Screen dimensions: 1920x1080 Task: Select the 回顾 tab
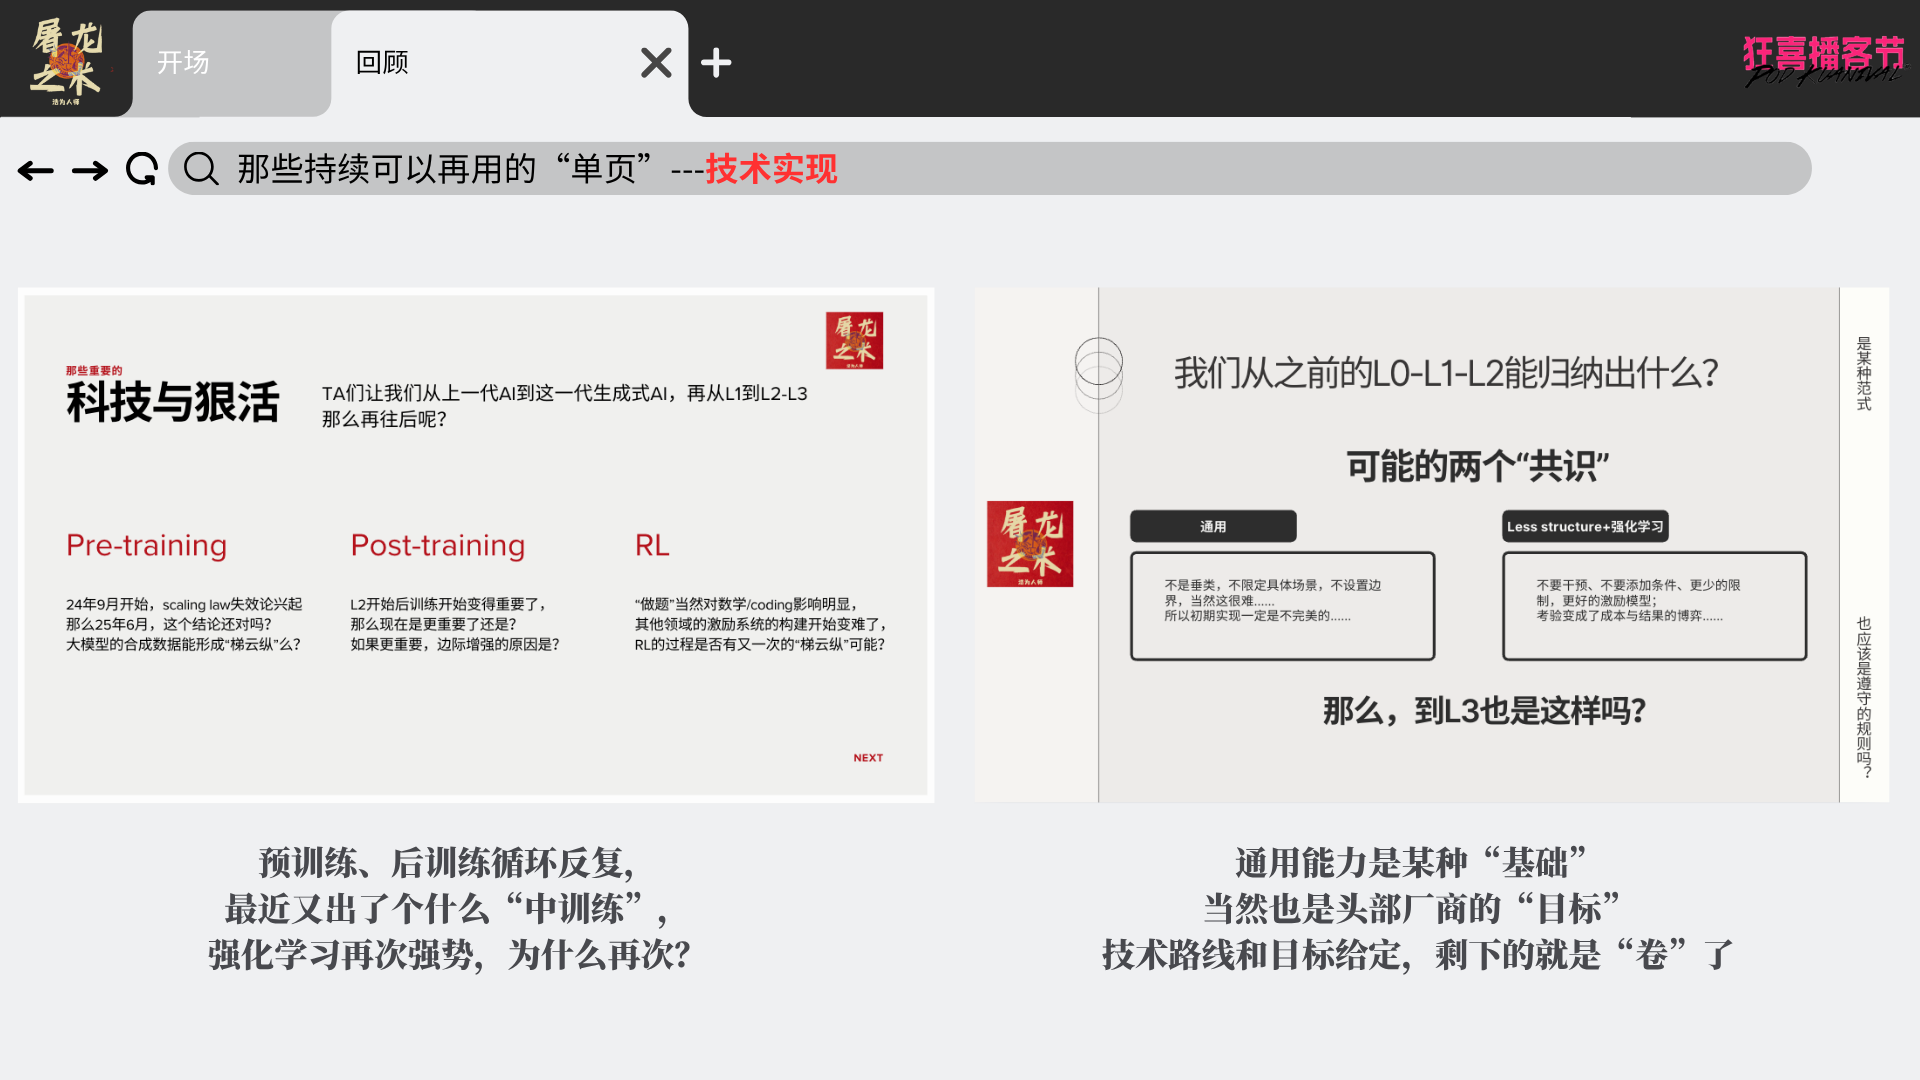coord(383,63)
